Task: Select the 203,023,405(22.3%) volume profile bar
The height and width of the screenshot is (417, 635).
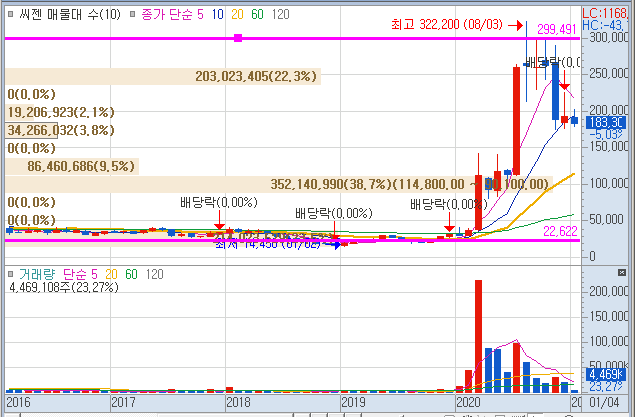Action: tap(163, 76)
